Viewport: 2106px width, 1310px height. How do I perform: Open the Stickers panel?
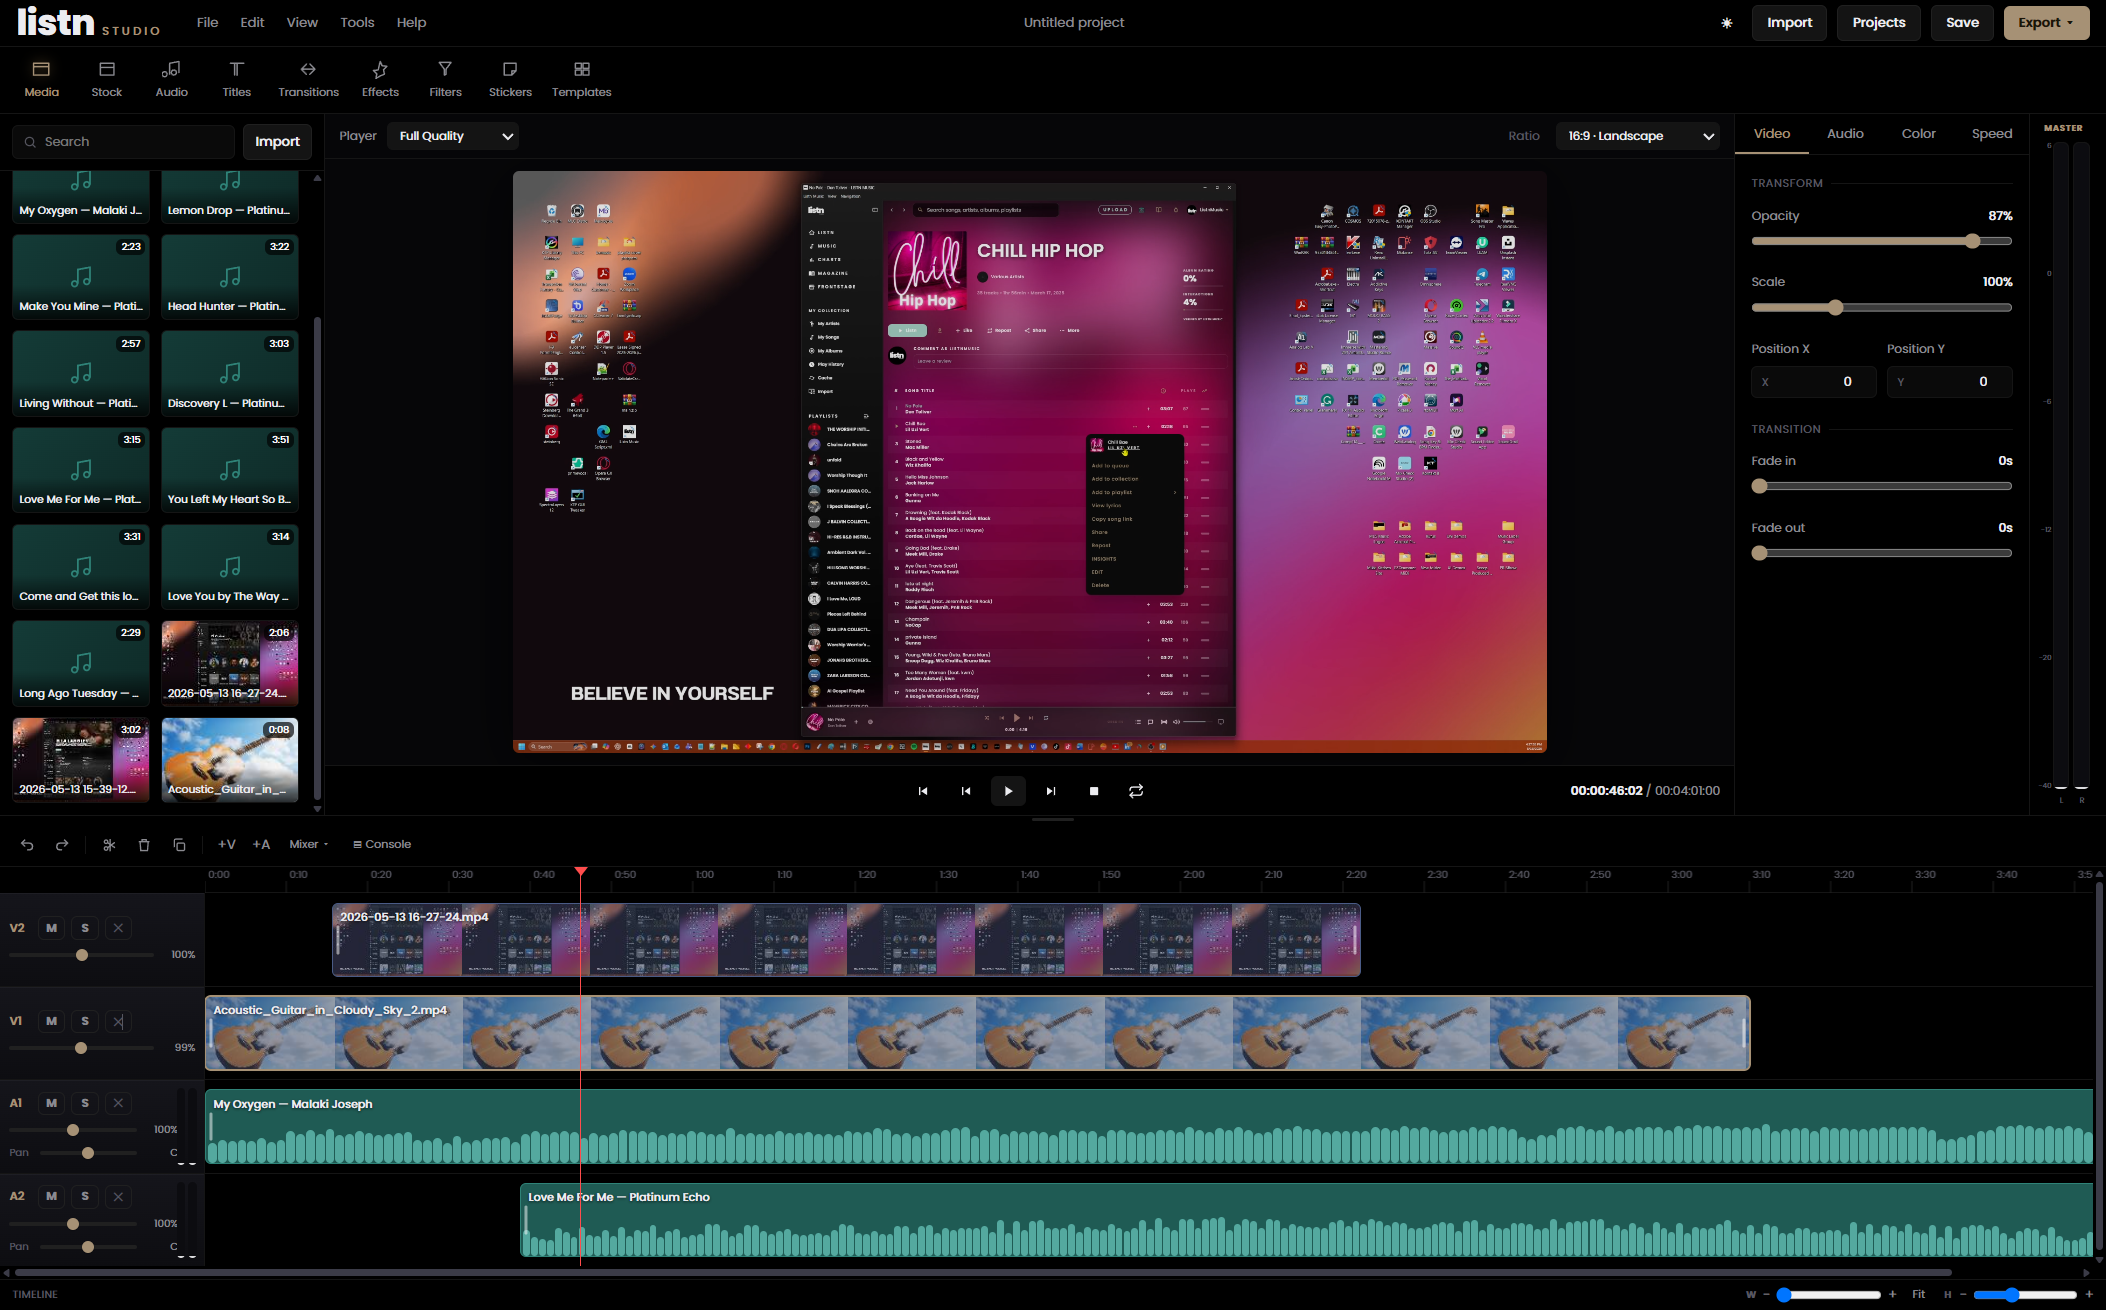(x=510, y=79)
